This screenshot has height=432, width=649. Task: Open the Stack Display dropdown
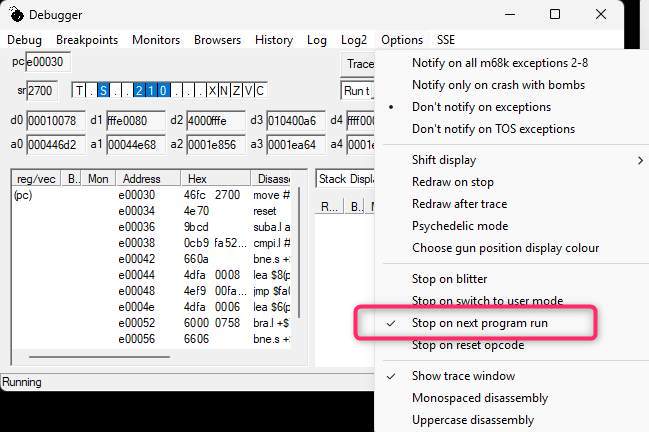coord(346,179)
